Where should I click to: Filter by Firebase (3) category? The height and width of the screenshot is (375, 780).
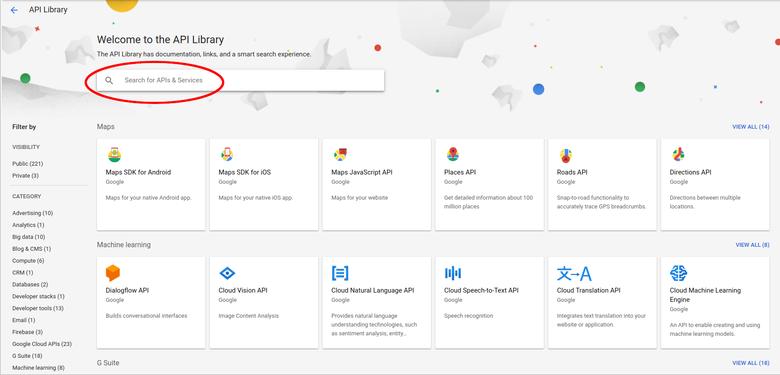[27, 332]
